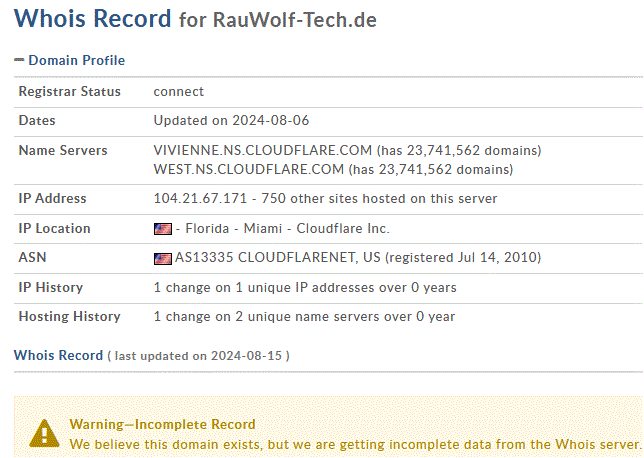The height and width of the screenshot is (458, 644).
Task: Click the 'IP History' label
Action: 51,287
